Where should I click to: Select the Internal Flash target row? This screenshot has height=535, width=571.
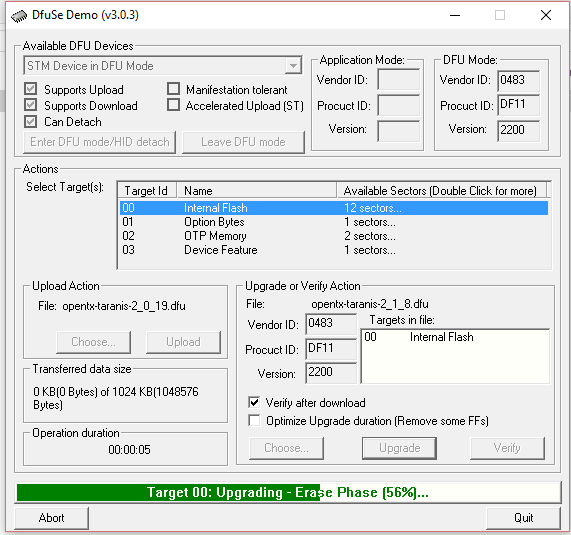334,208
